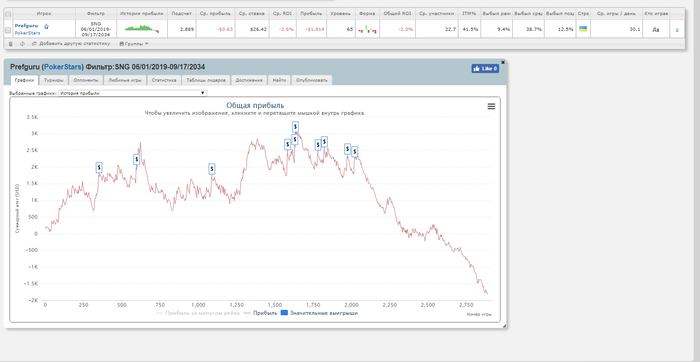The image size is (700, 362).
Task: Tick the select-all checkbox in table header
Action: point(8,14)
